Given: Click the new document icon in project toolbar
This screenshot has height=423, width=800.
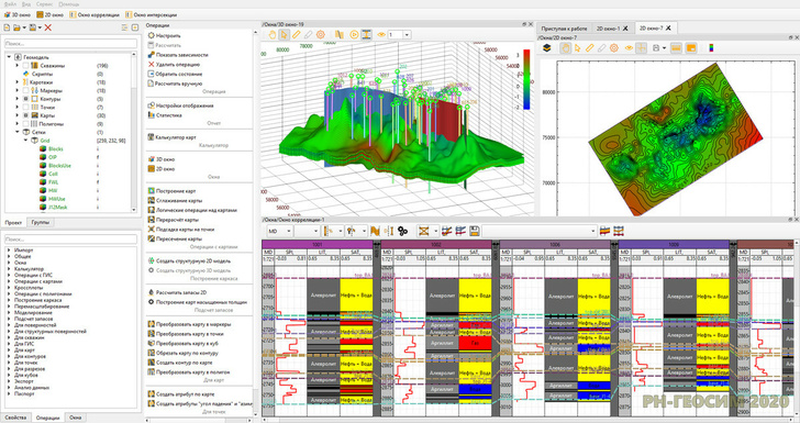Looking at the screenshot, I should click(9, 28).
